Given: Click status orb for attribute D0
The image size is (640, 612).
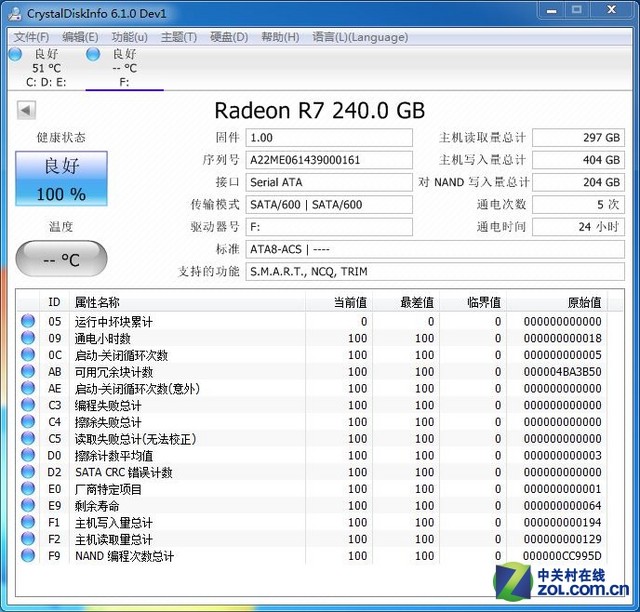Looking at the screenshot, I should [x=28, y=455].
